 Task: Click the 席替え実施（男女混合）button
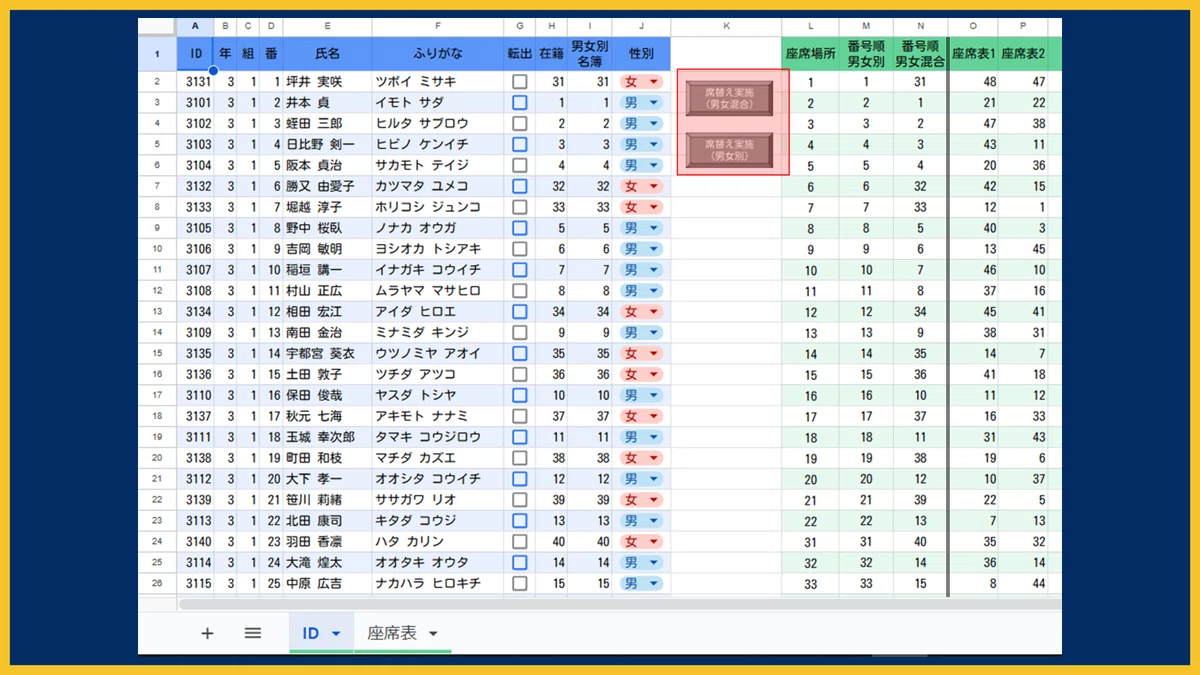click(x=729, y=97)
